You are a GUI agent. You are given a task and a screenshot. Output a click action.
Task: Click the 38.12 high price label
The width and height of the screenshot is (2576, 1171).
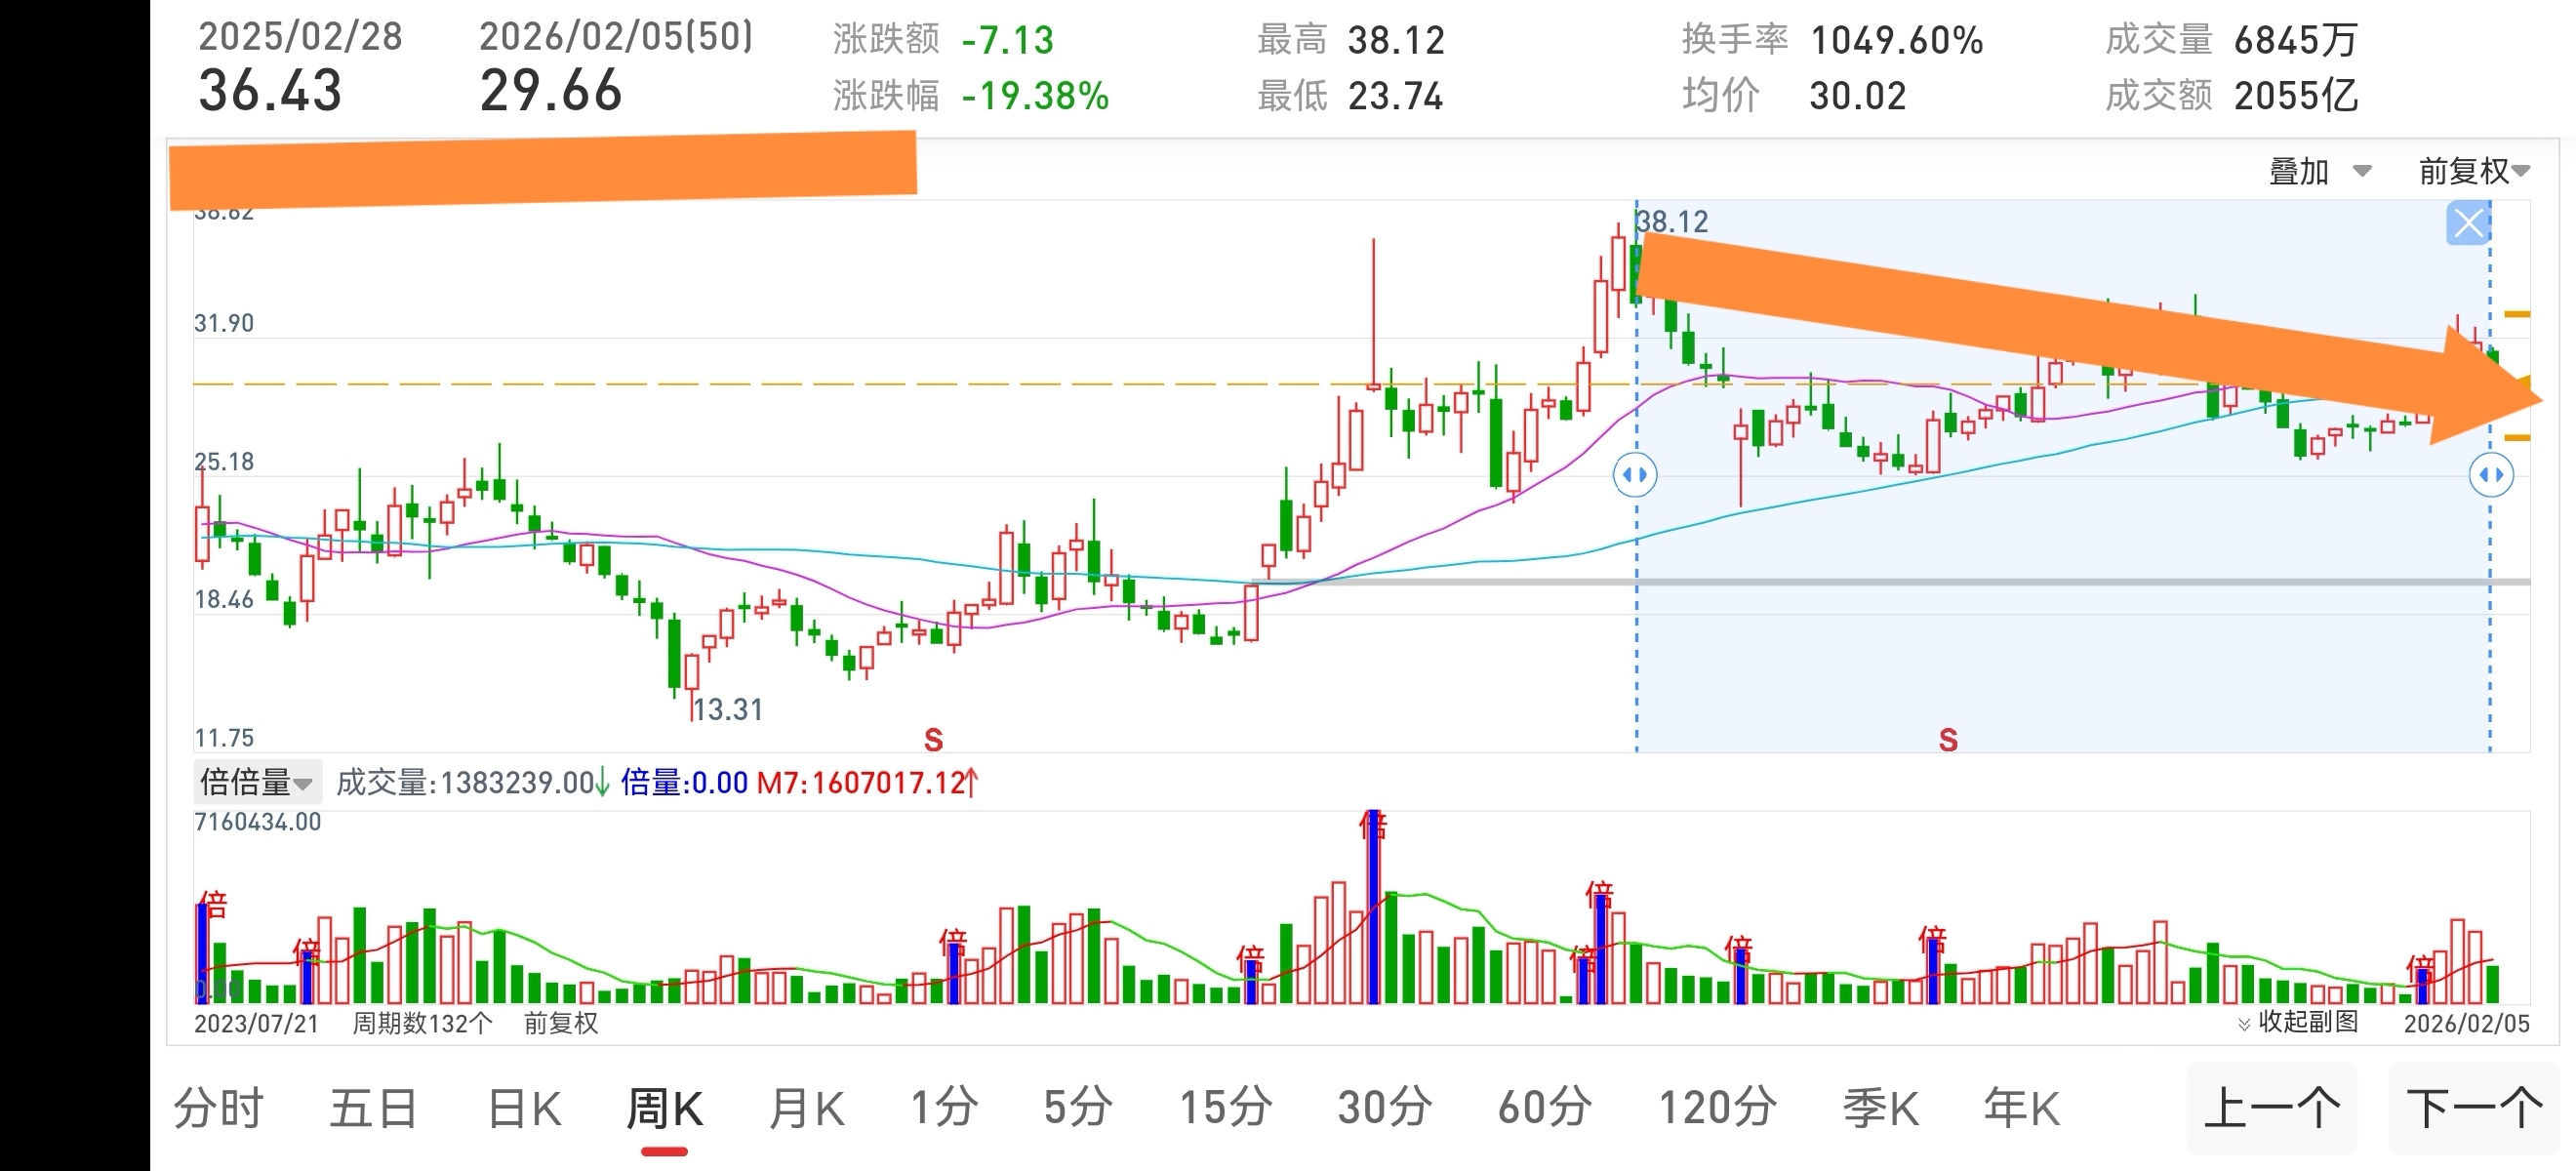pyautogui.click(x=1673, y=221)
